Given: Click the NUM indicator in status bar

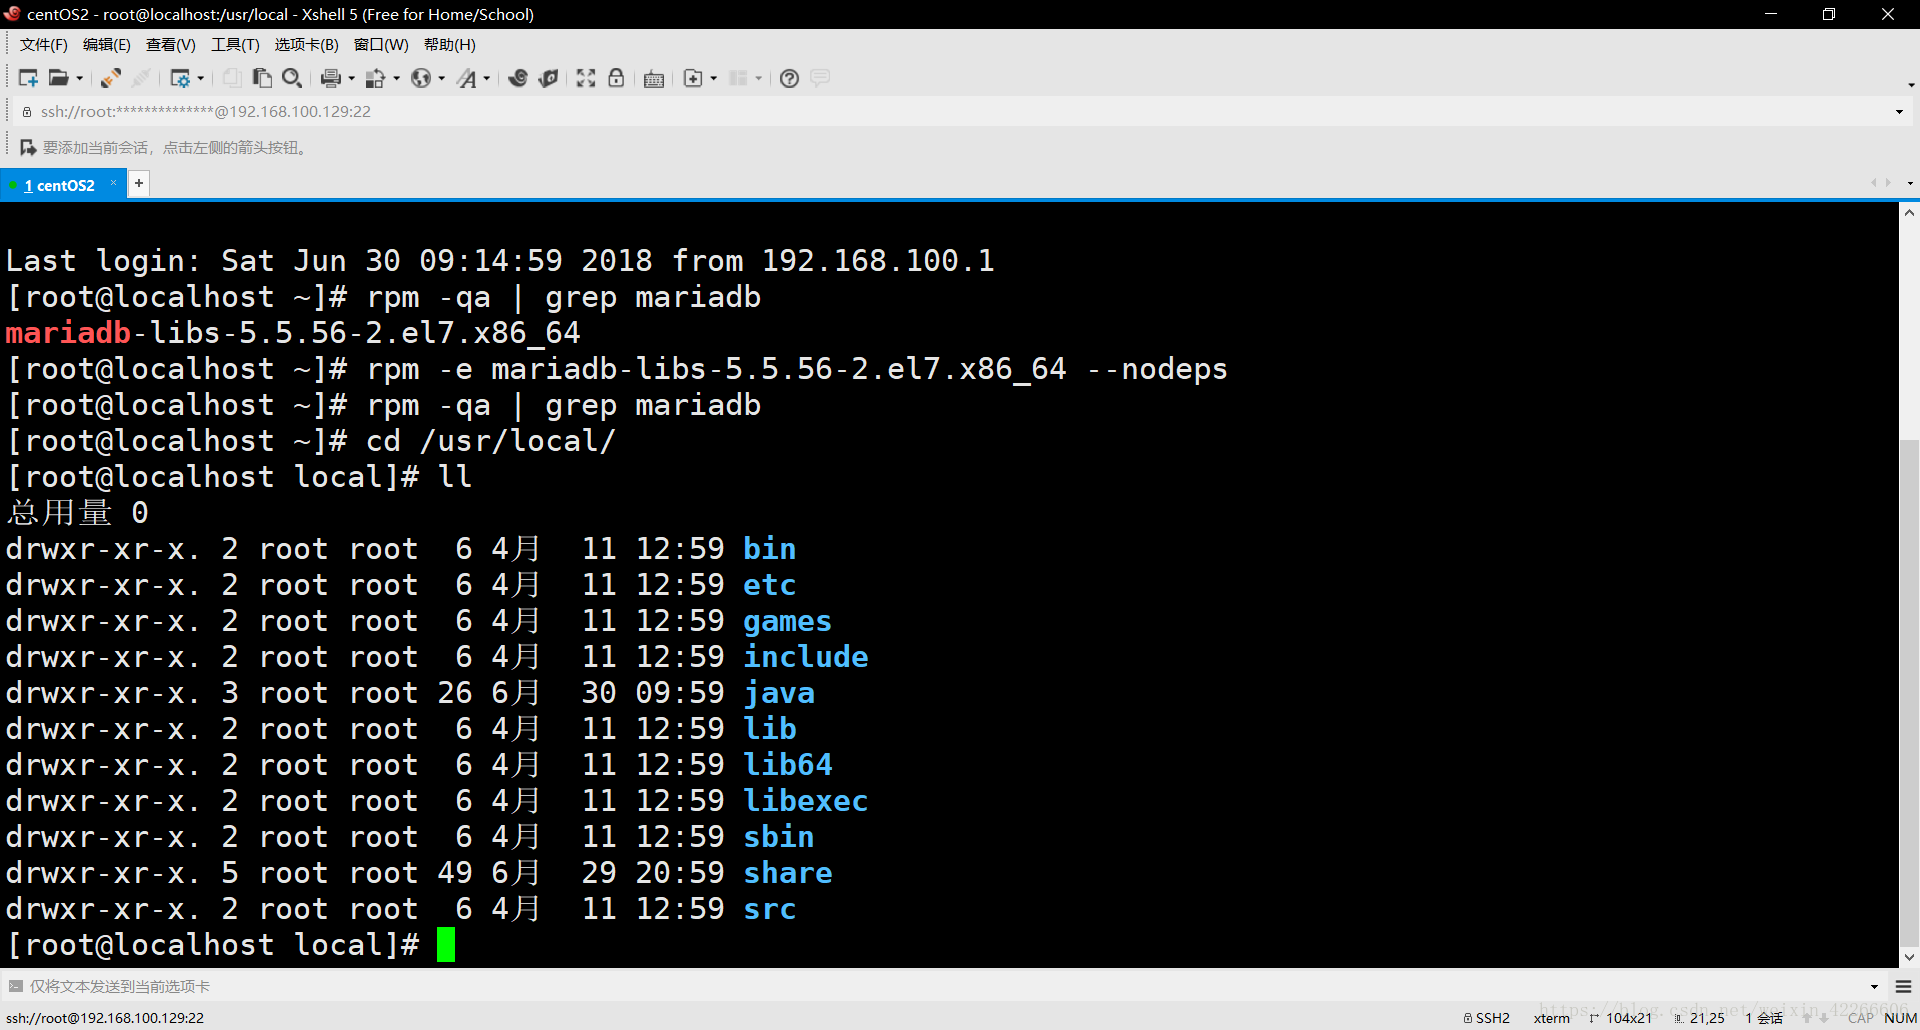Looking at the screenshot, I should click(x=1900, y=1018).
